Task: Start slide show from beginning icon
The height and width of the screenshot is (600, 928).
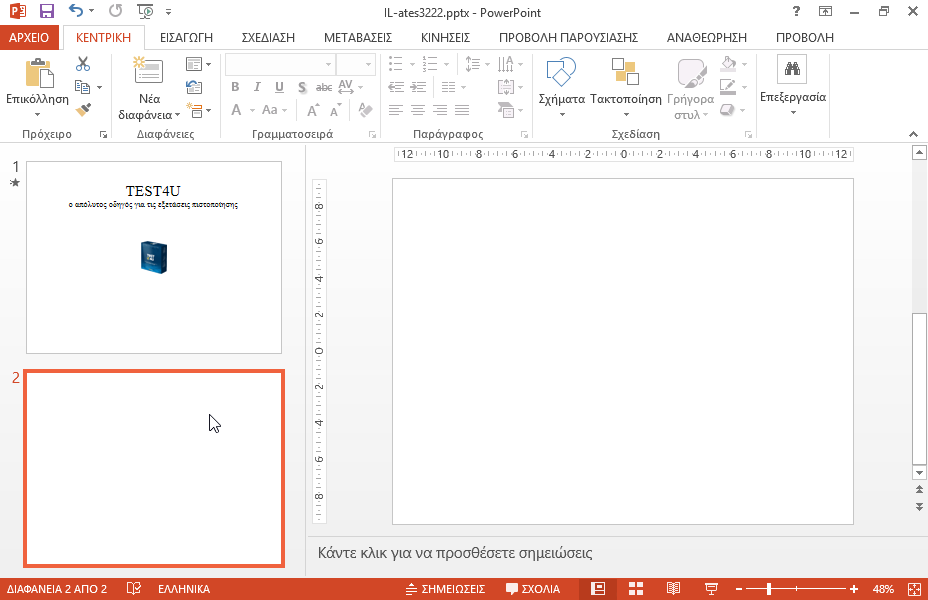Action: 144,11
